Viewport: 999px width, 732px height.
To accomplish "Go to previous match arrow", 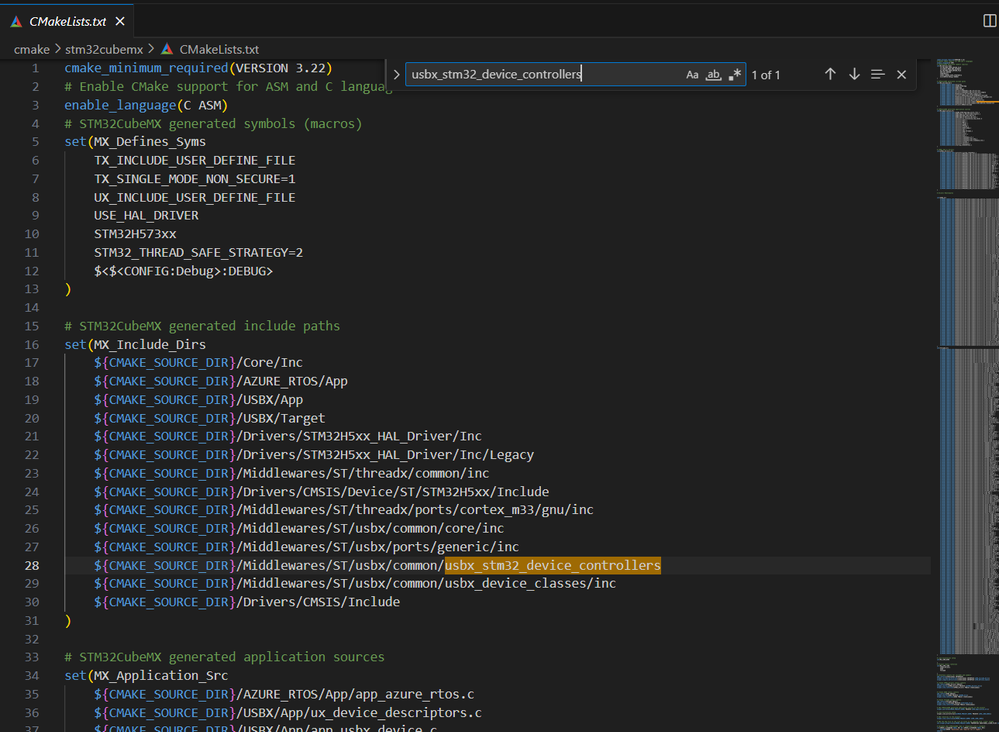I will 830,75.
